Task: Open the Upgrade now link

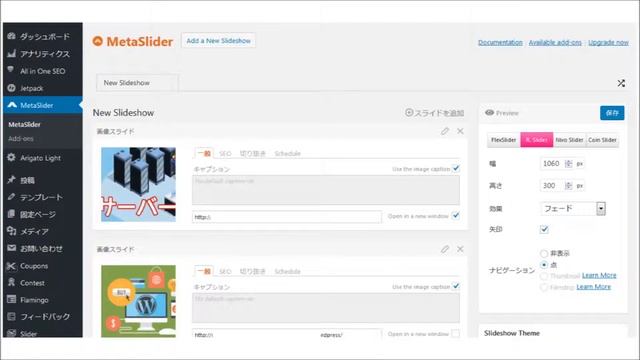Action: [608, 42]
